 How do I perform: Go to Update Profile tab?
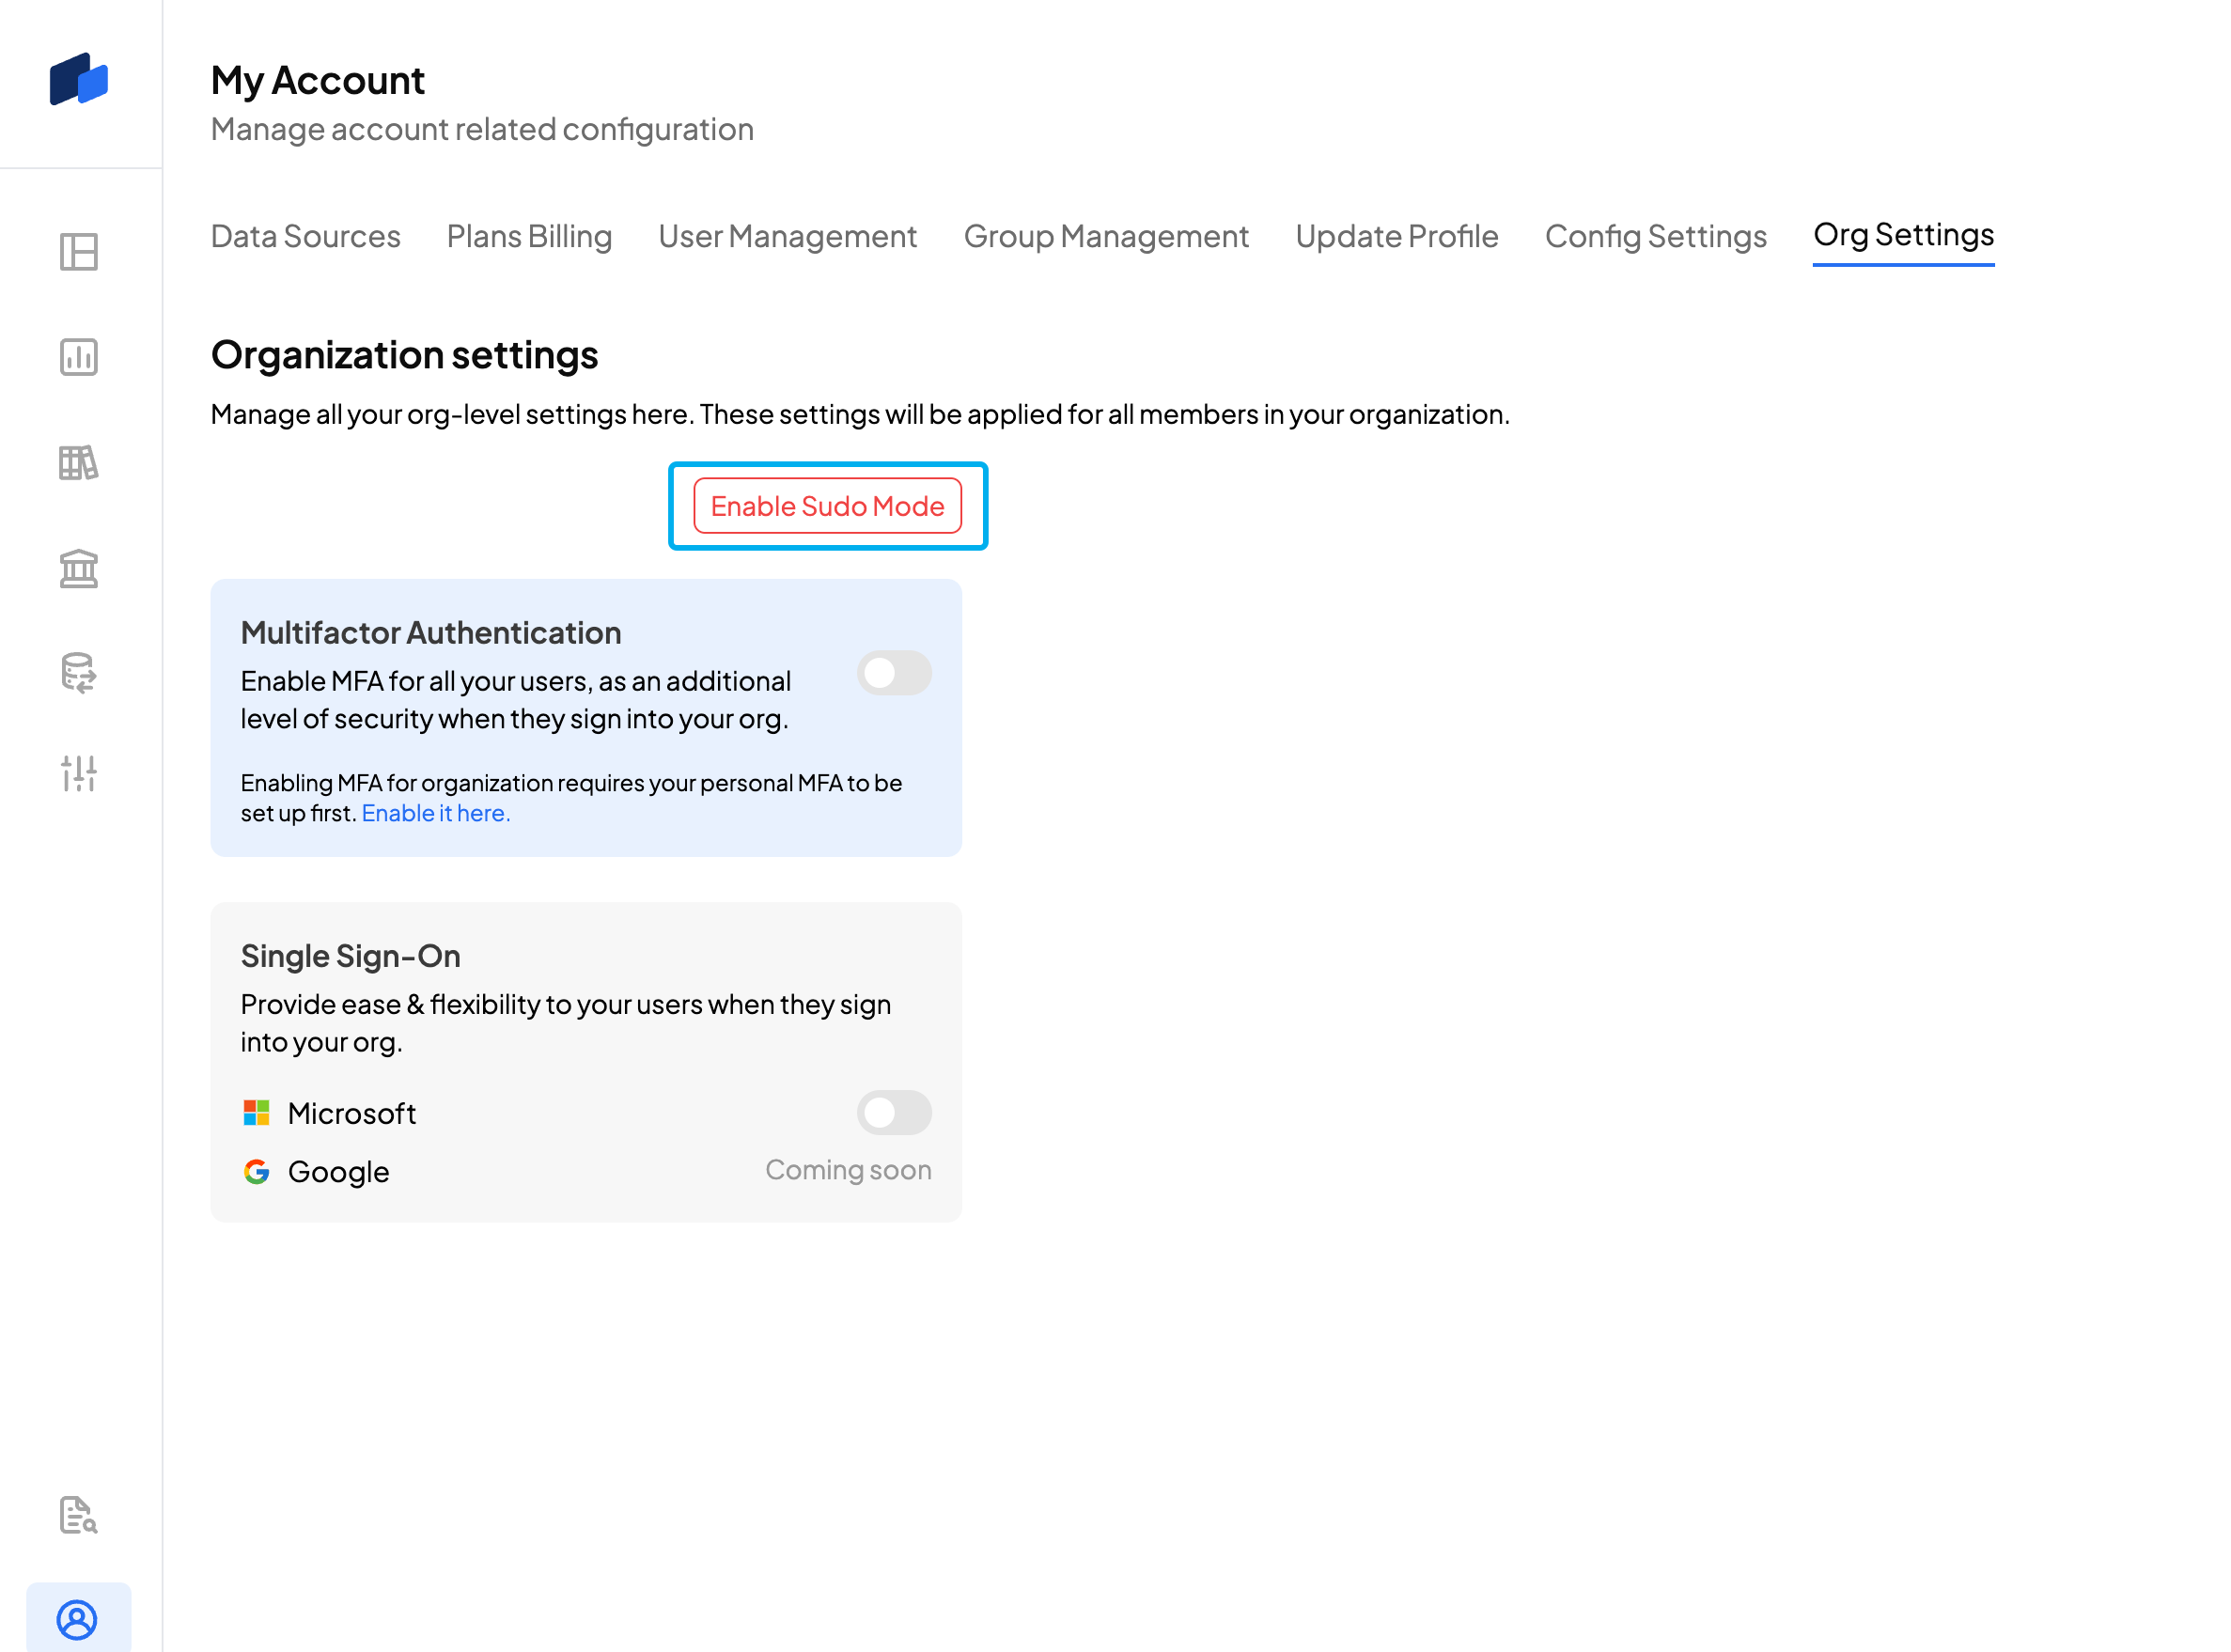[x=1396, y=236]
